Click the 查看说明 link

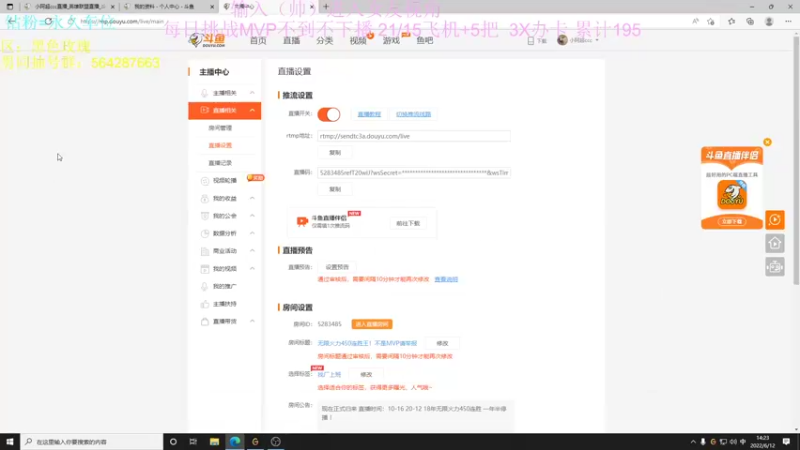[x=446, y=280]
